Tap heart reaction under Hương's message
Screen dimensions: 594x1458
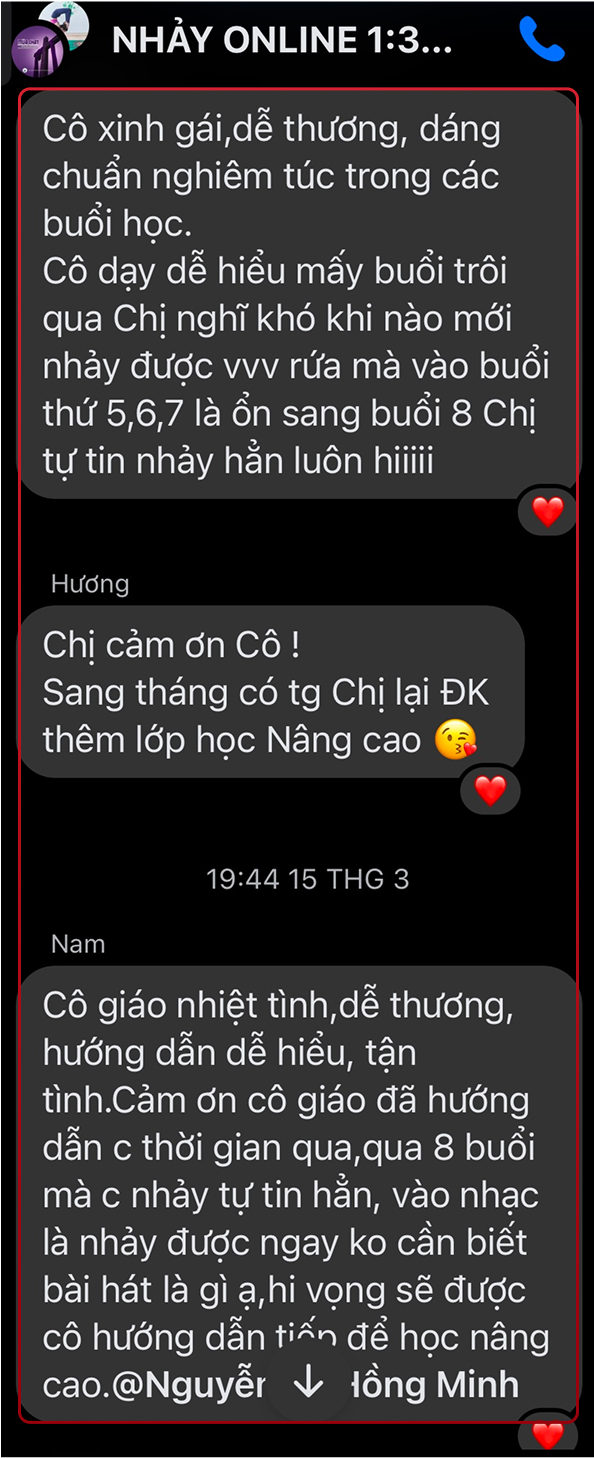click(x=490, y=791)
